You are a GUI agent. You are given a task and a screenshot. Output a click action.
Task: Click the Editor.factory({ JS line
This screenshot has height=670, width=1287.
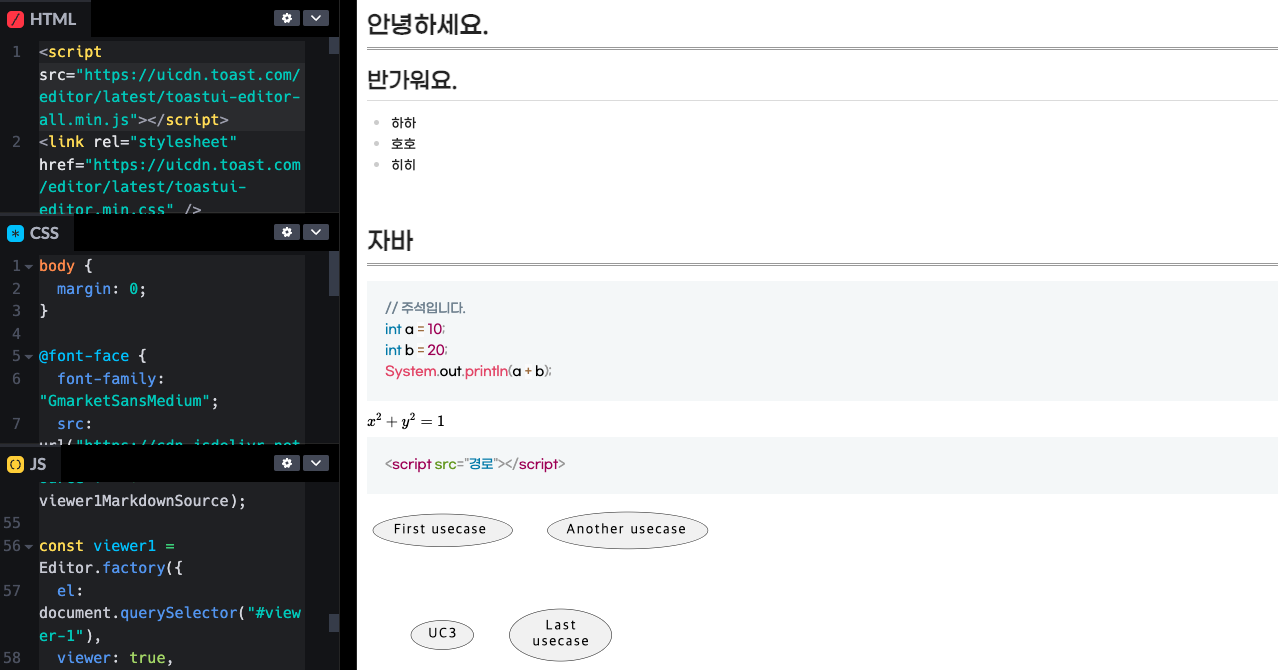(111, 568)
